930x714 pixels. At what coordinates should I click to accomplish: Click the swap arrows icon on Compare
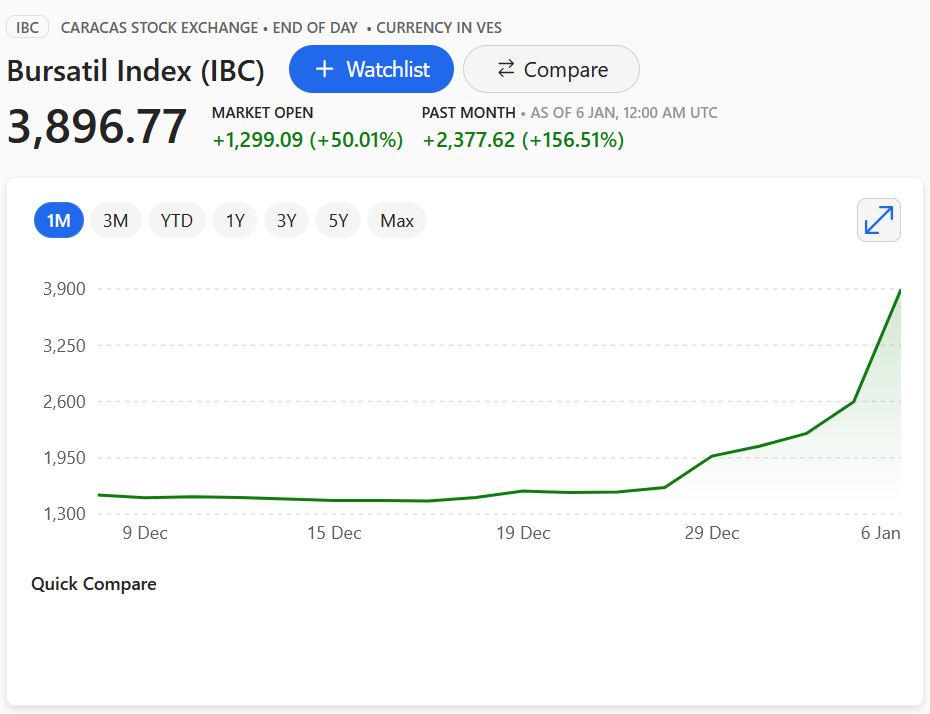[x=506, y=69]
